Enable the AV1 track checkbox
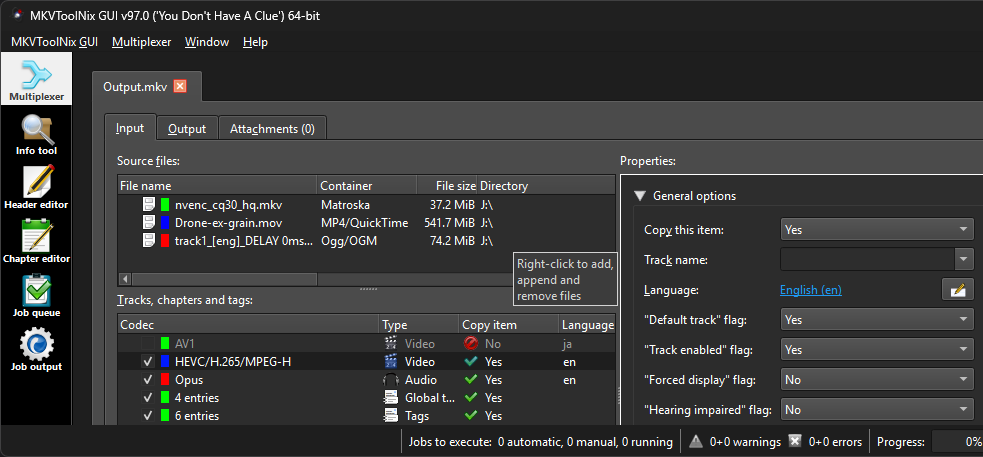Screen dimensions: 983x457 (148, 344)
